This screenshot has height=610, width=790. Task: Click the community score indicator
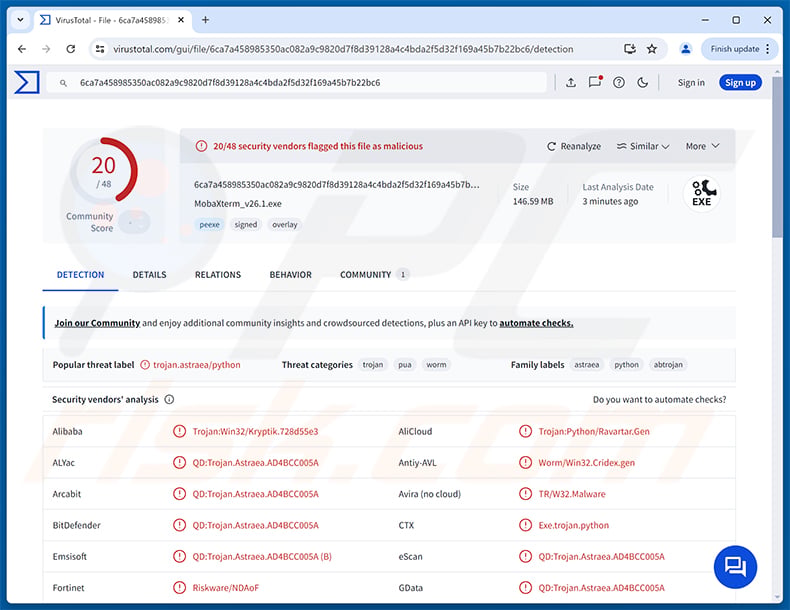click(135, 222)
